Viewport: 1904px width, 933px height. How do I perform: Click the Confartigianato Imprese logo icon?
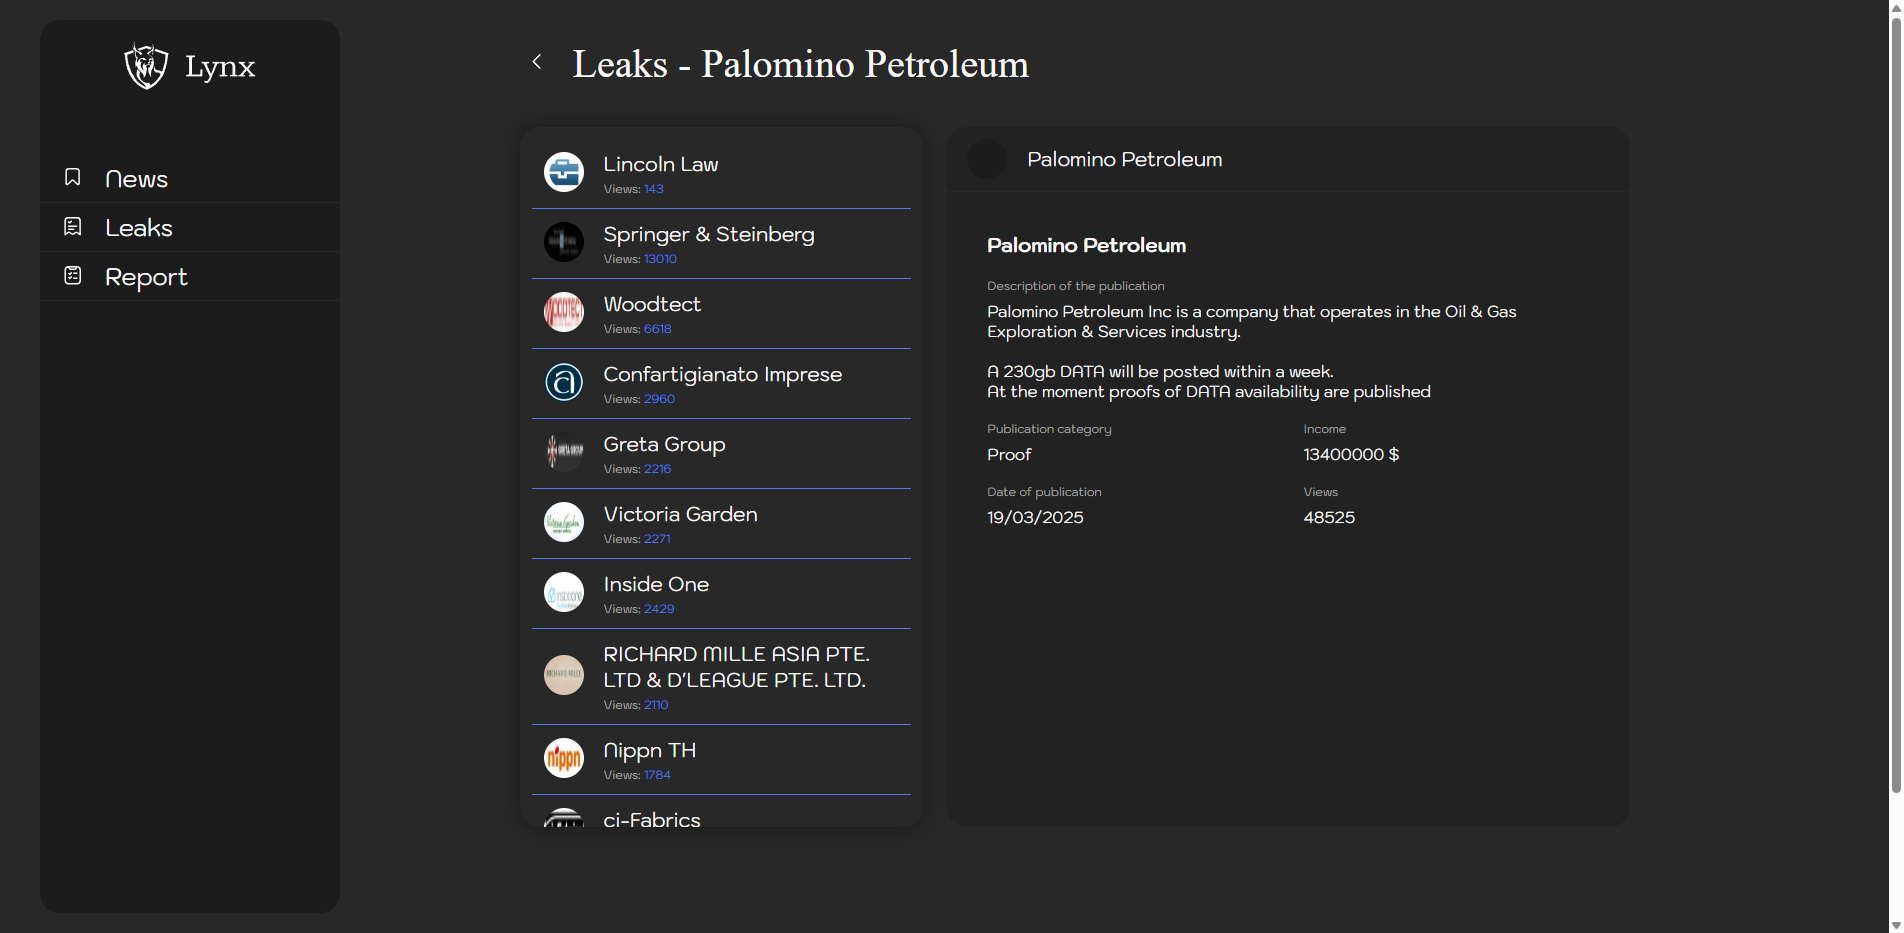[564, 382]
